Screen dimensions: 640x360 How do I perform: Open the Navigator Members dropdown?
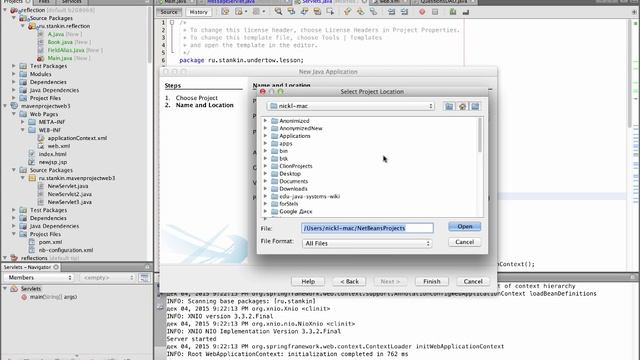click(39, 278)
